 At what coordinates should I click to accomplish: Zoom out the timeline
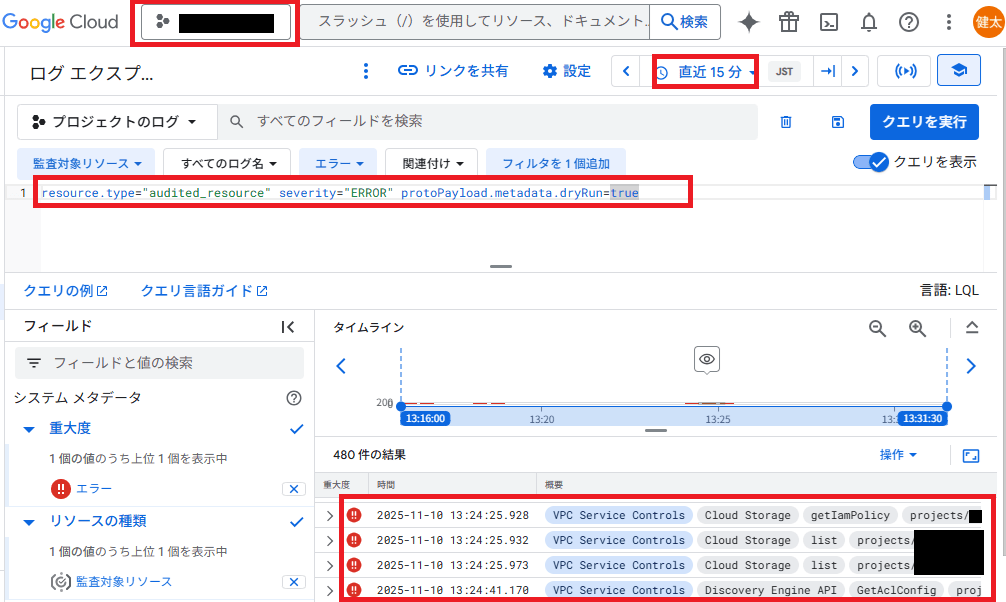(x=877, y=328)
